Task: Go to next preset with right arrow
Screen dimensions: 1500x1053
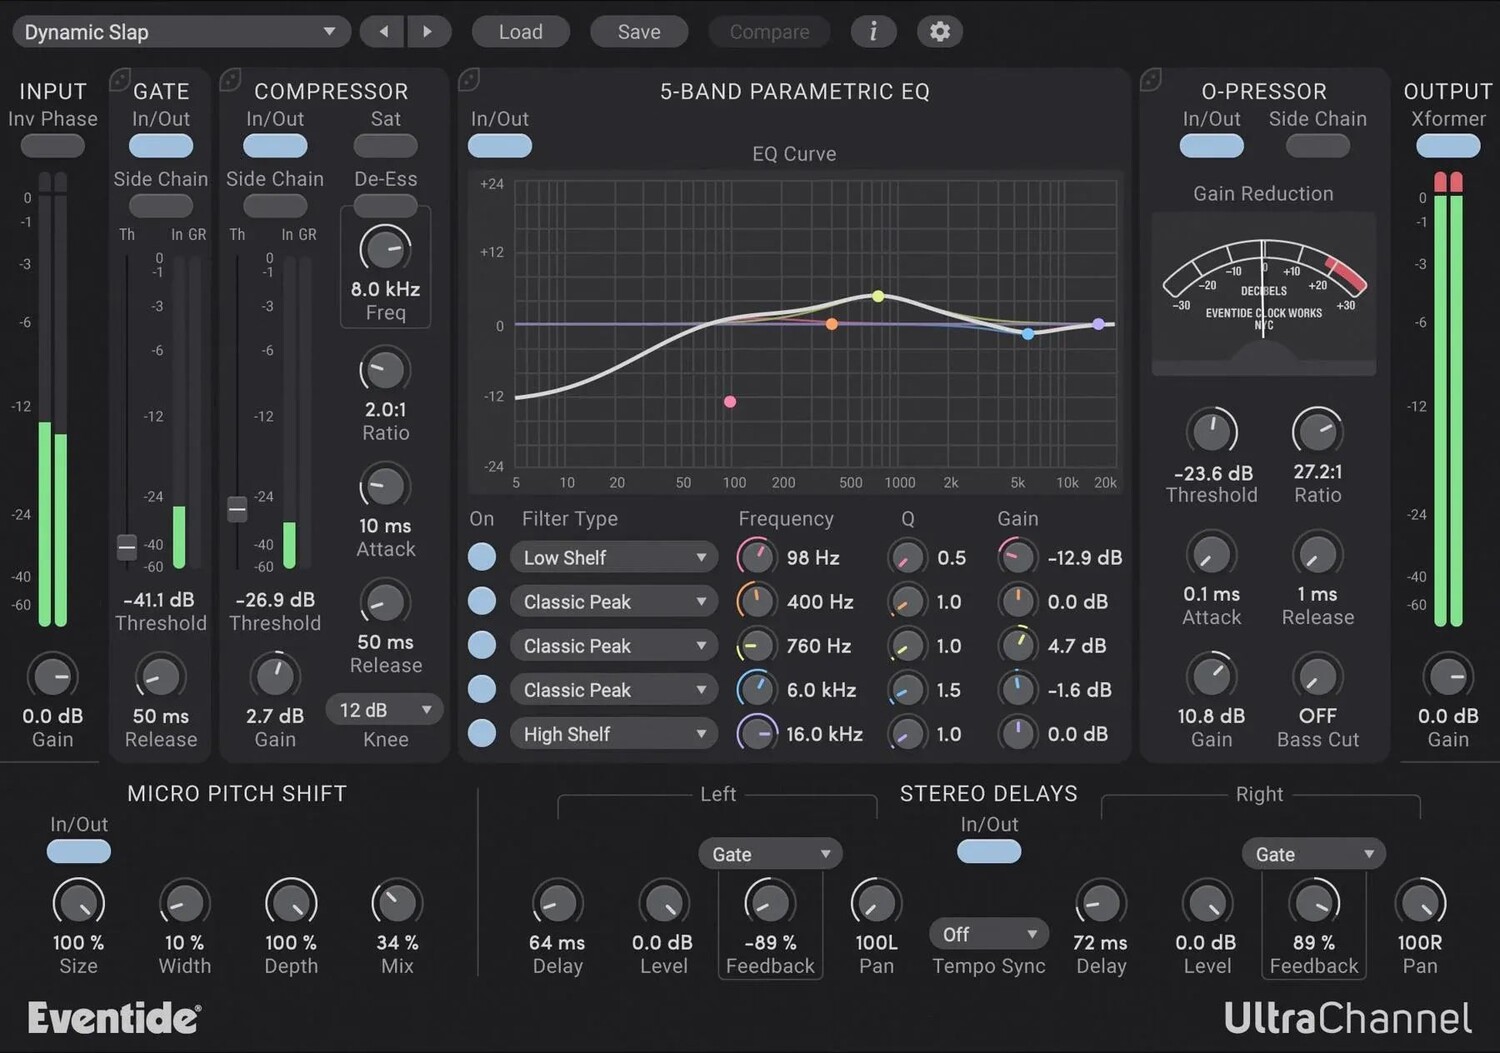Action: tap(428, 32)
